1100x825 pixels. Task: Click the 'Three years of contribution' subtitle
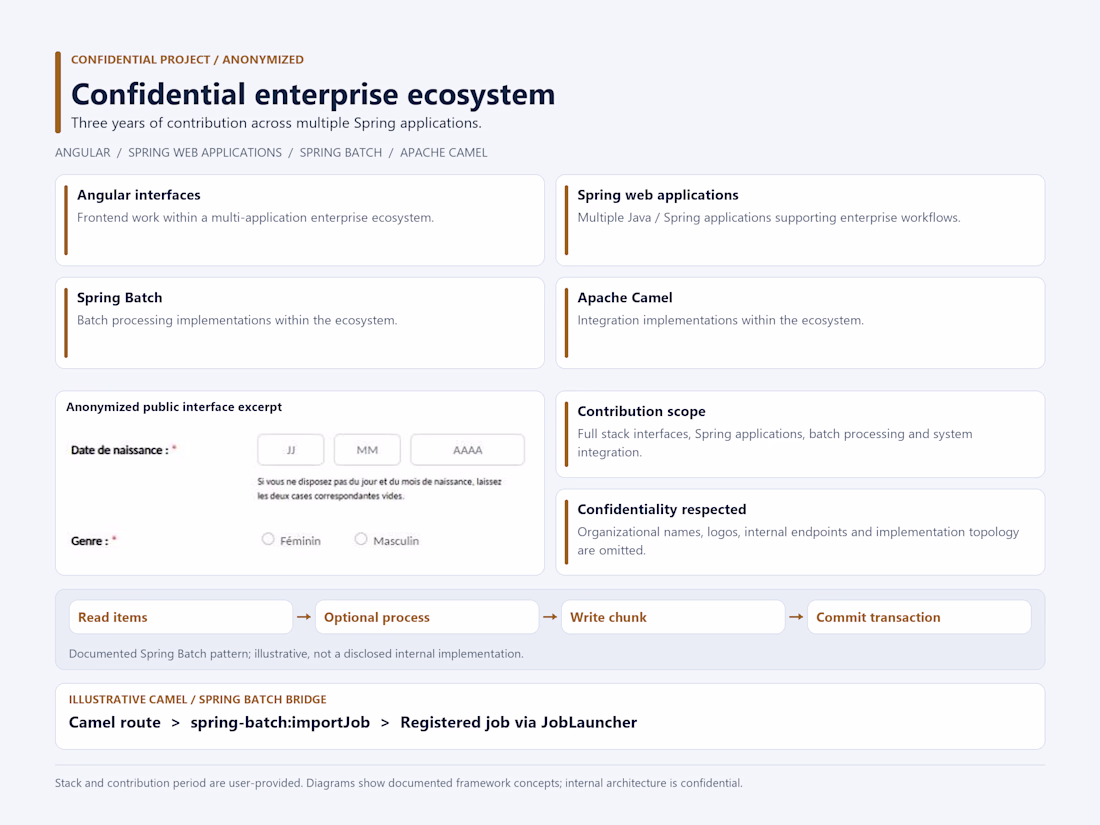[276, 123]
